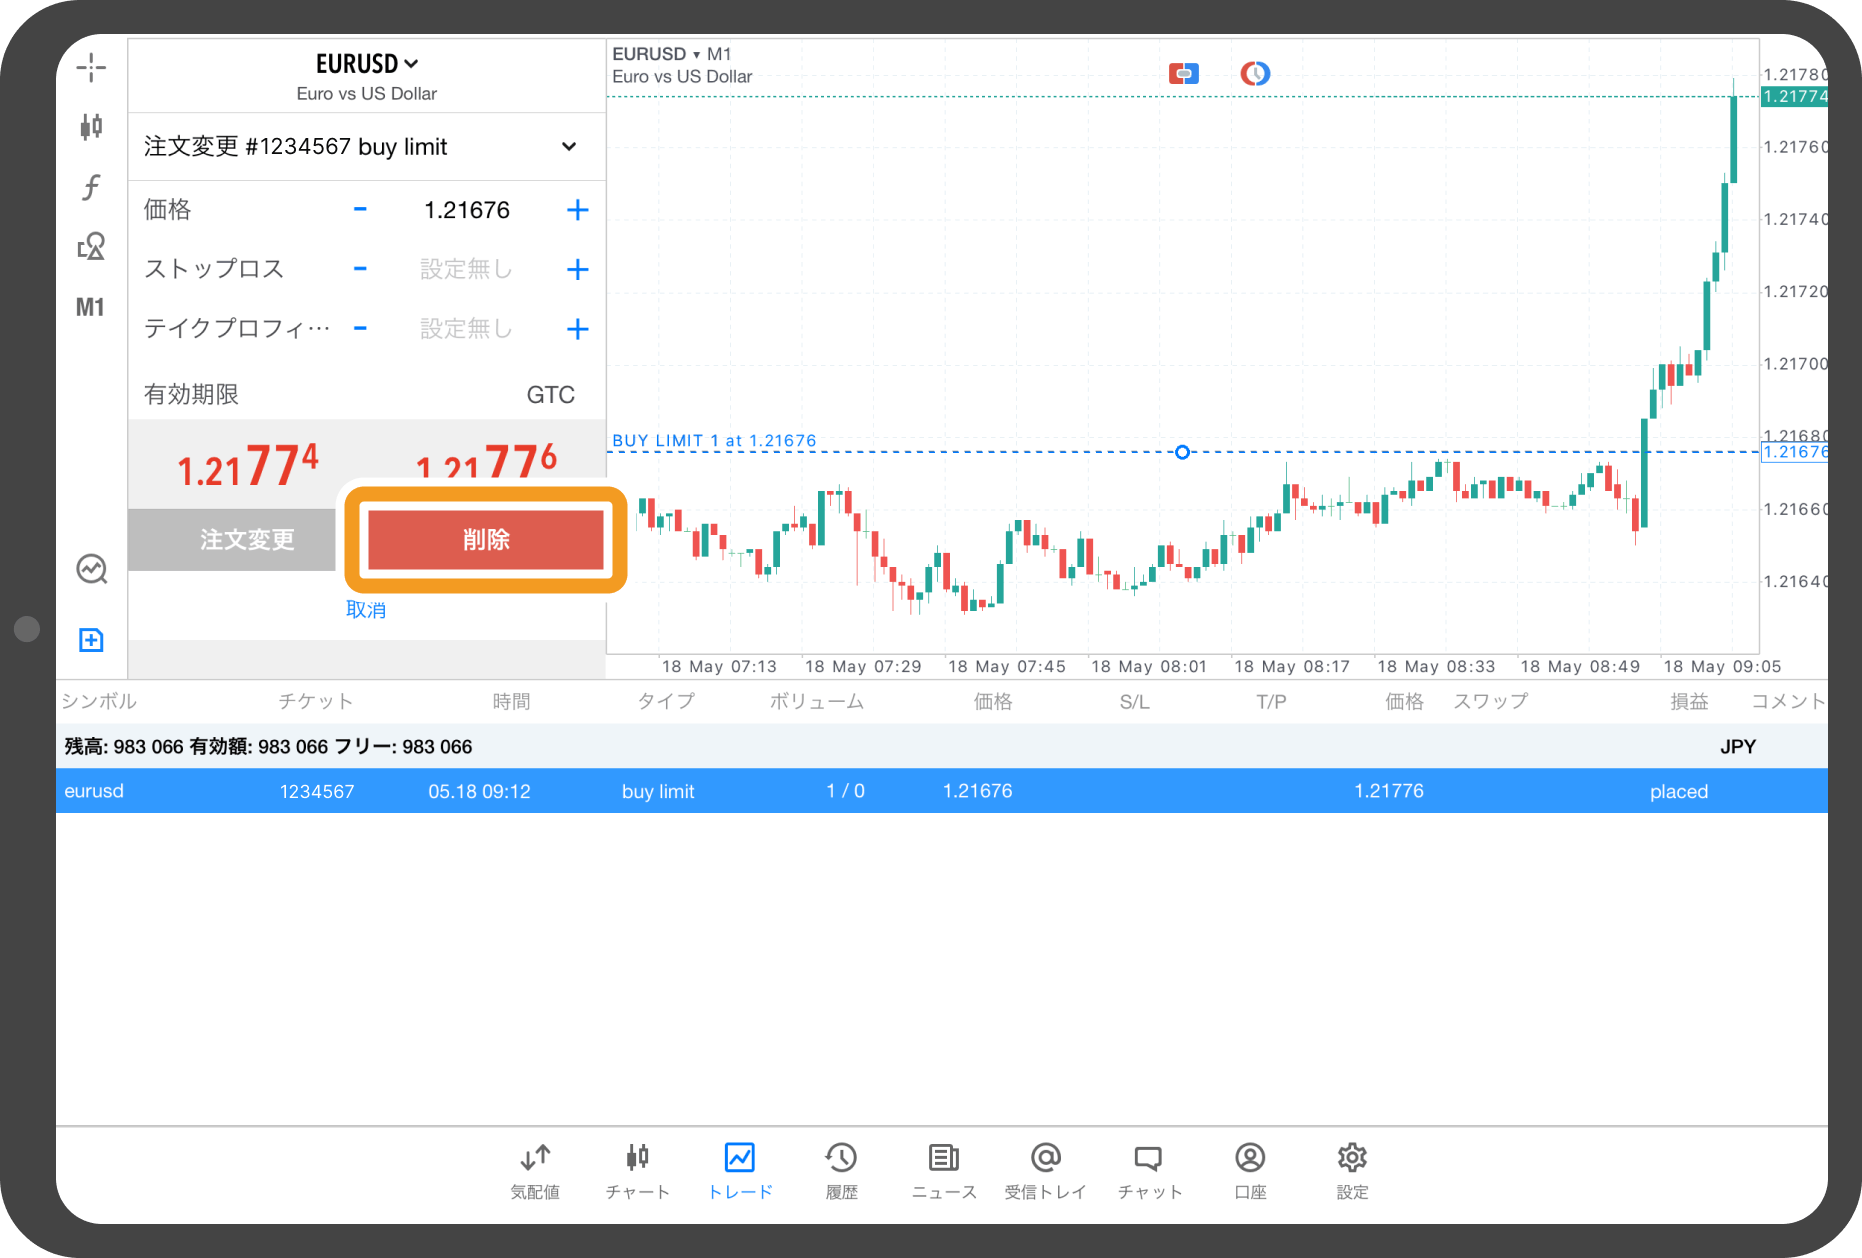Edit the price field 1.21676
Screen dimensions: 1862x1258
pos(467,210)
